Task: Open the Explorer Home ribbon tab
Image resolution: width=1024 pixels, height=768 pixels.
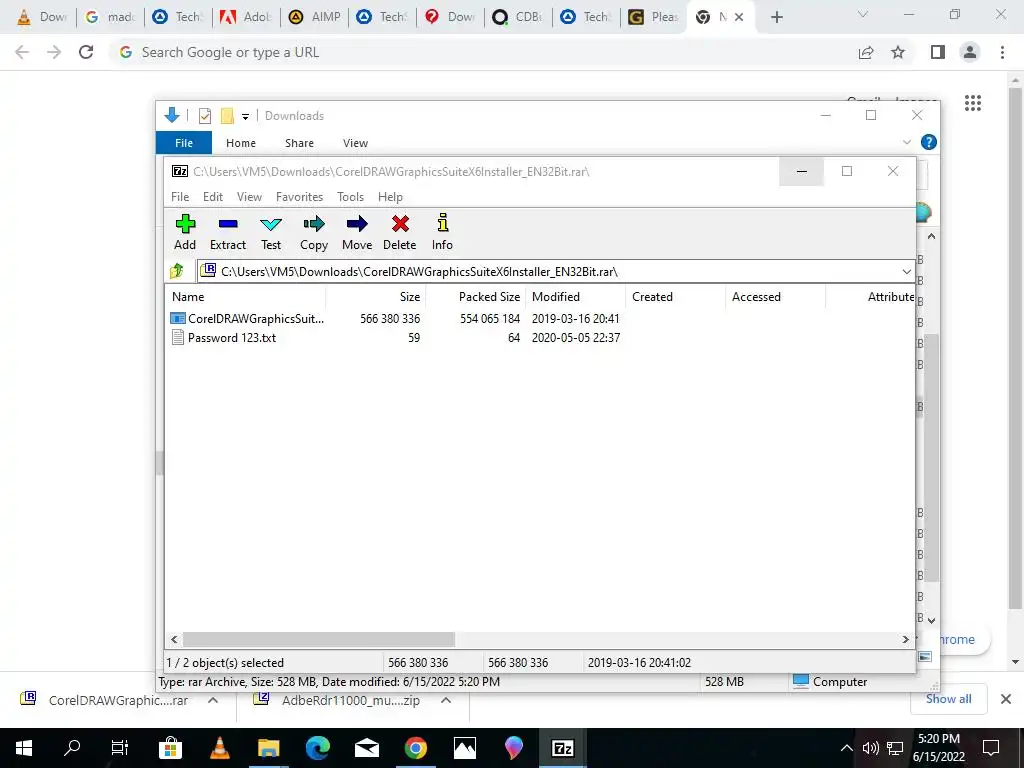Action: 241,143
